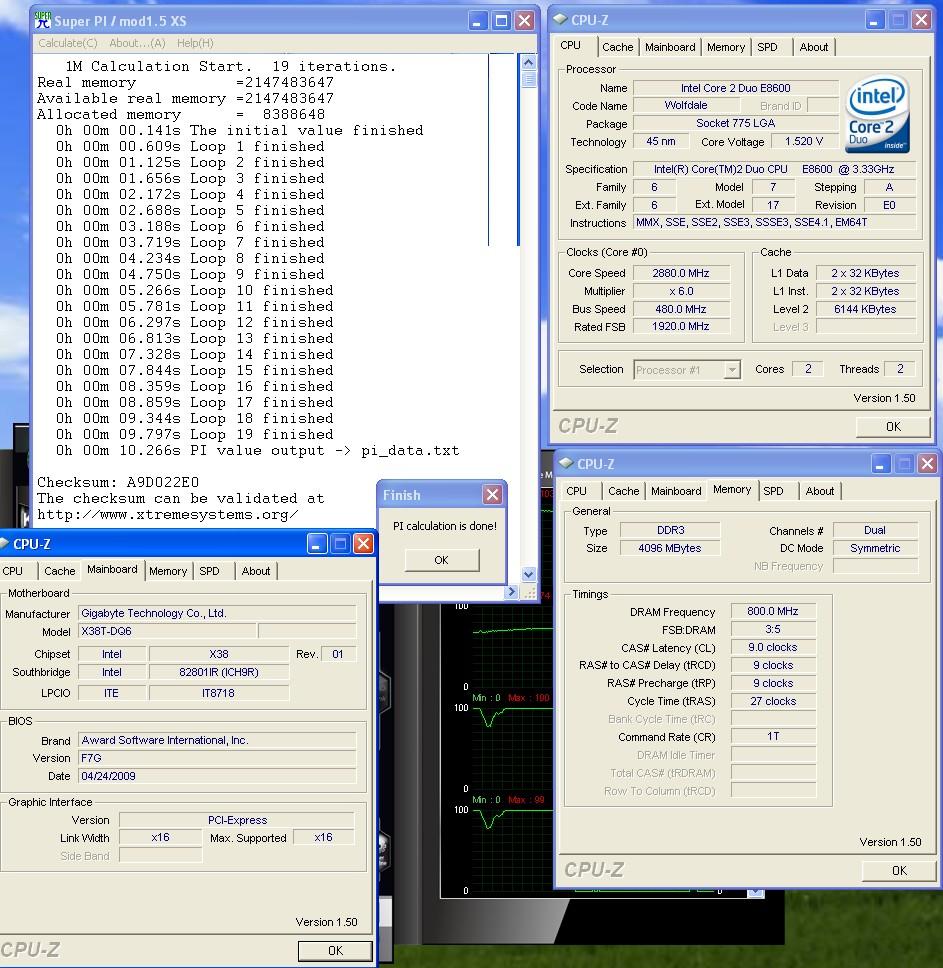
Task: Close the CPU-Z processor window
Action: [x=921, y=20]
